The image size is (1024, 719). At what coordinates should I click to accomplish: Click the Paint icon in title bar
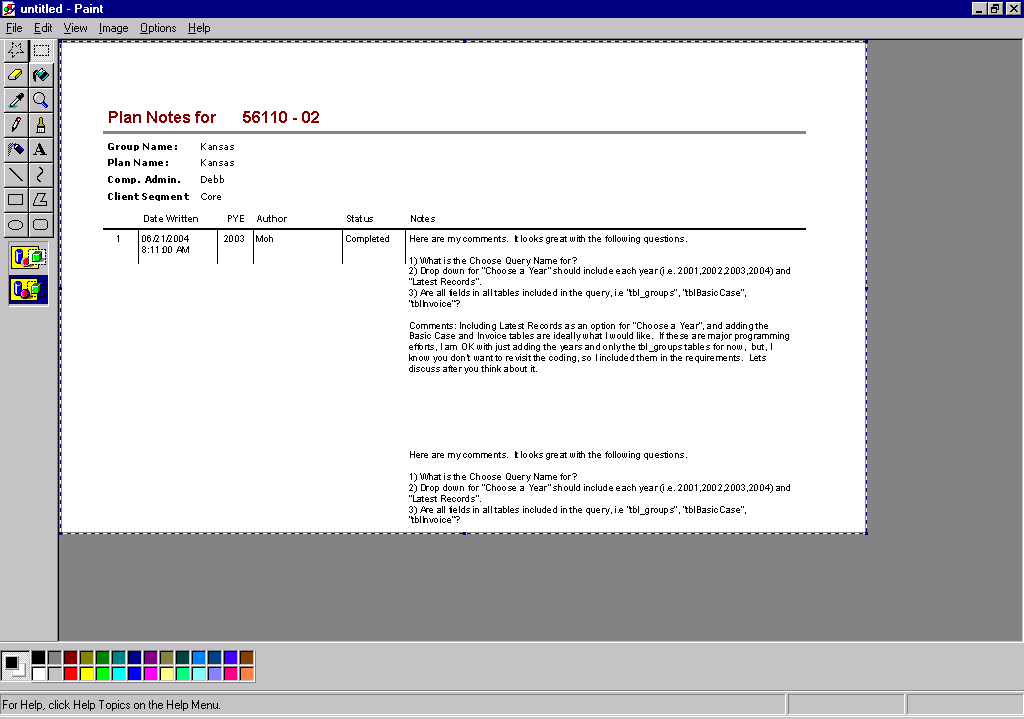click(9, 8)
